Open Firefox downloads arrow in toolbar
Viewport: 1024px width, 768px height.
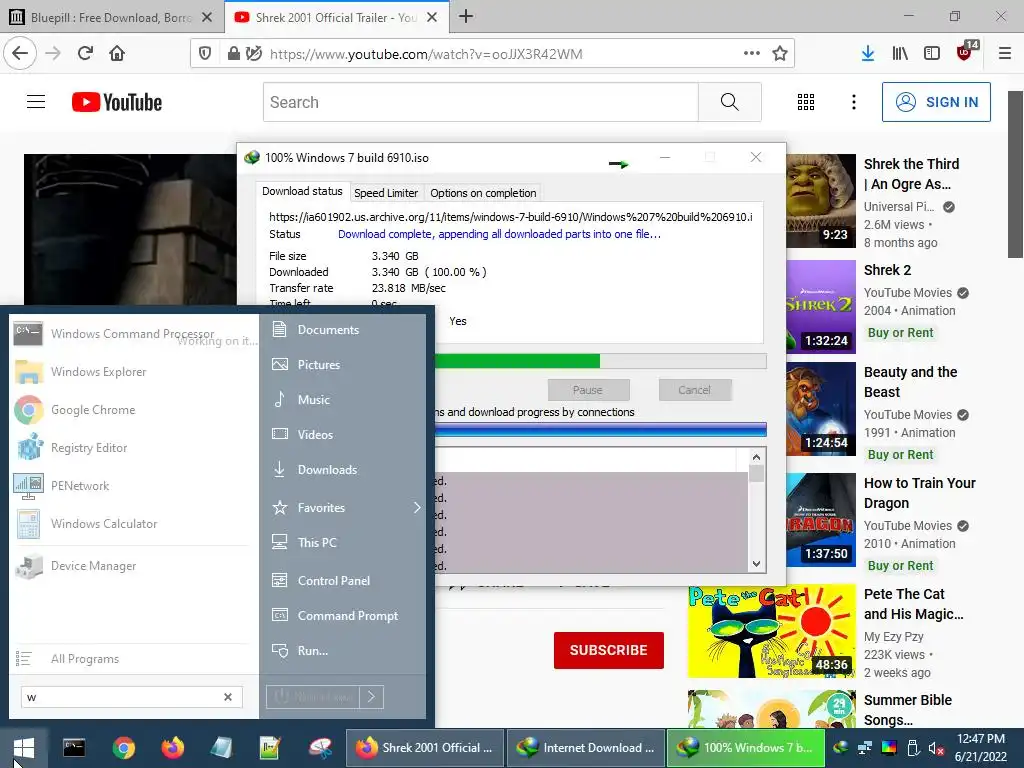(868, 53)
